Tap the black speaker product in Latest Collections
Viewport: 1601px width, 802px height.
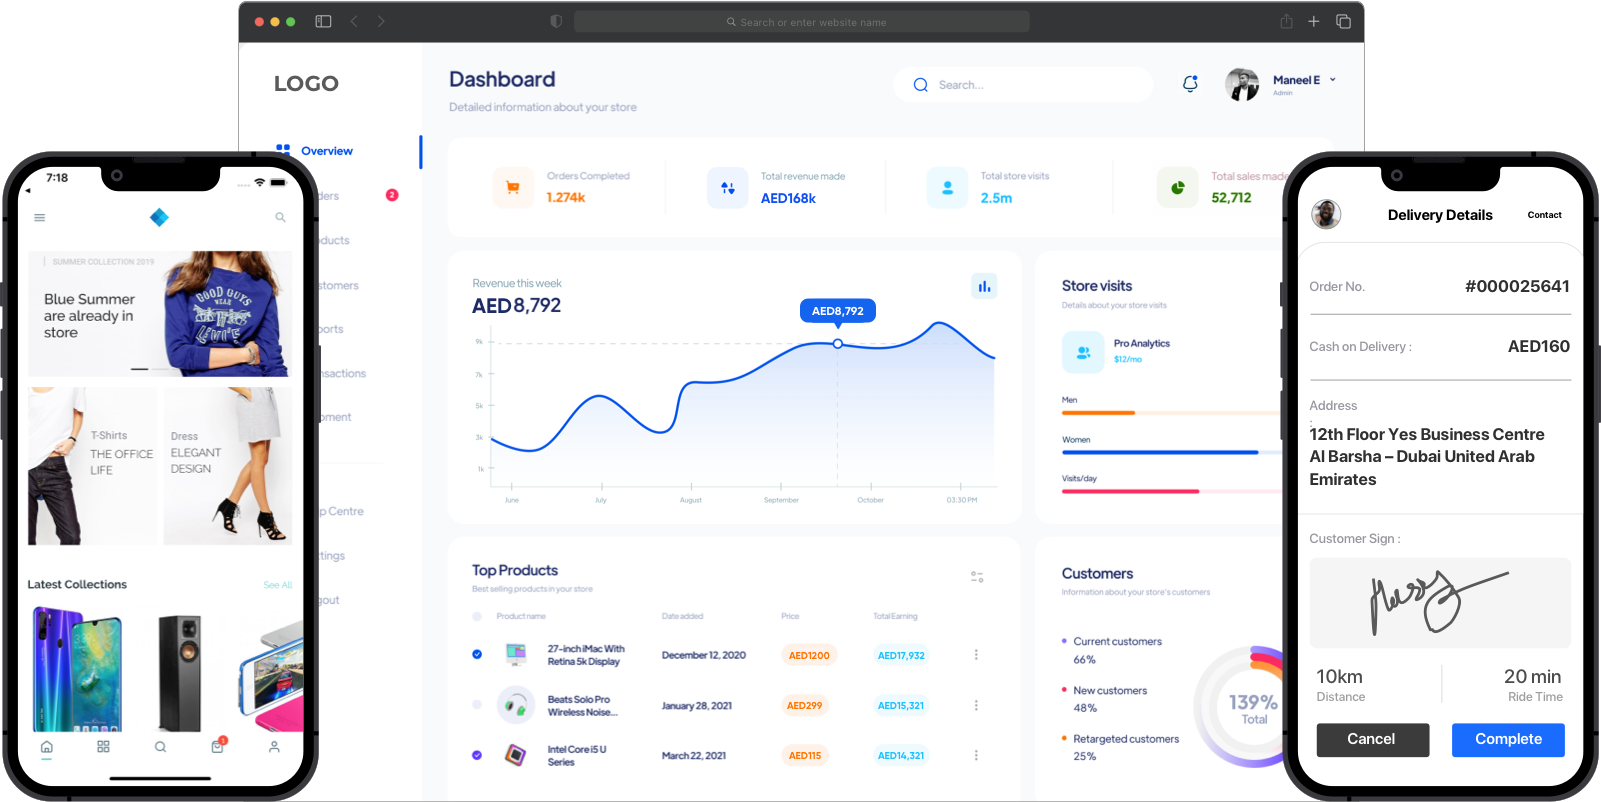[180, 672]
